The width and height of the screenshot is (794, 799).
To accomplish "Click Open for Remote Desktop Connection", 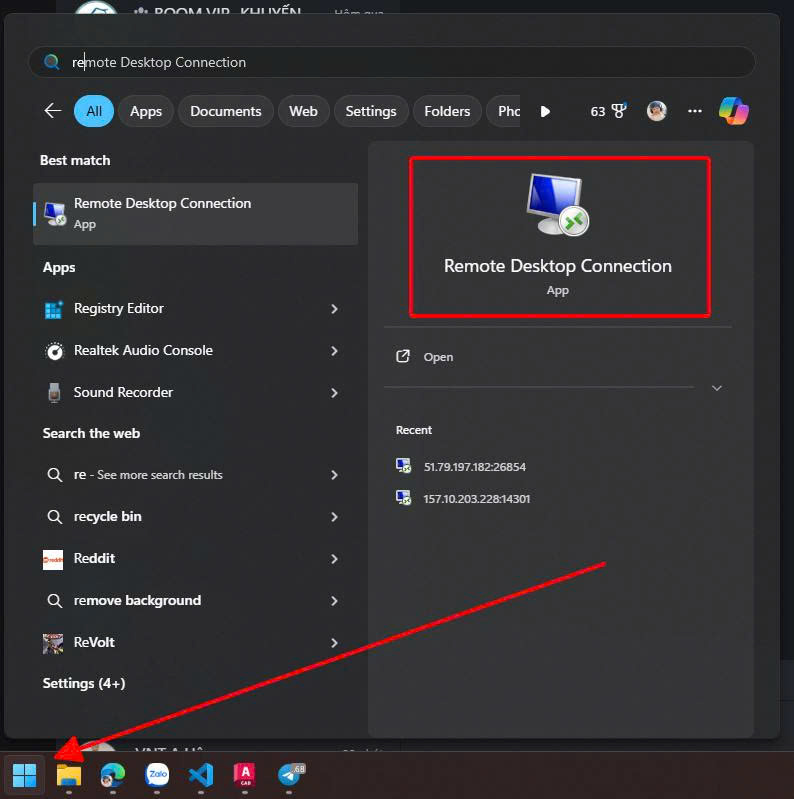I will pos(438,357).
